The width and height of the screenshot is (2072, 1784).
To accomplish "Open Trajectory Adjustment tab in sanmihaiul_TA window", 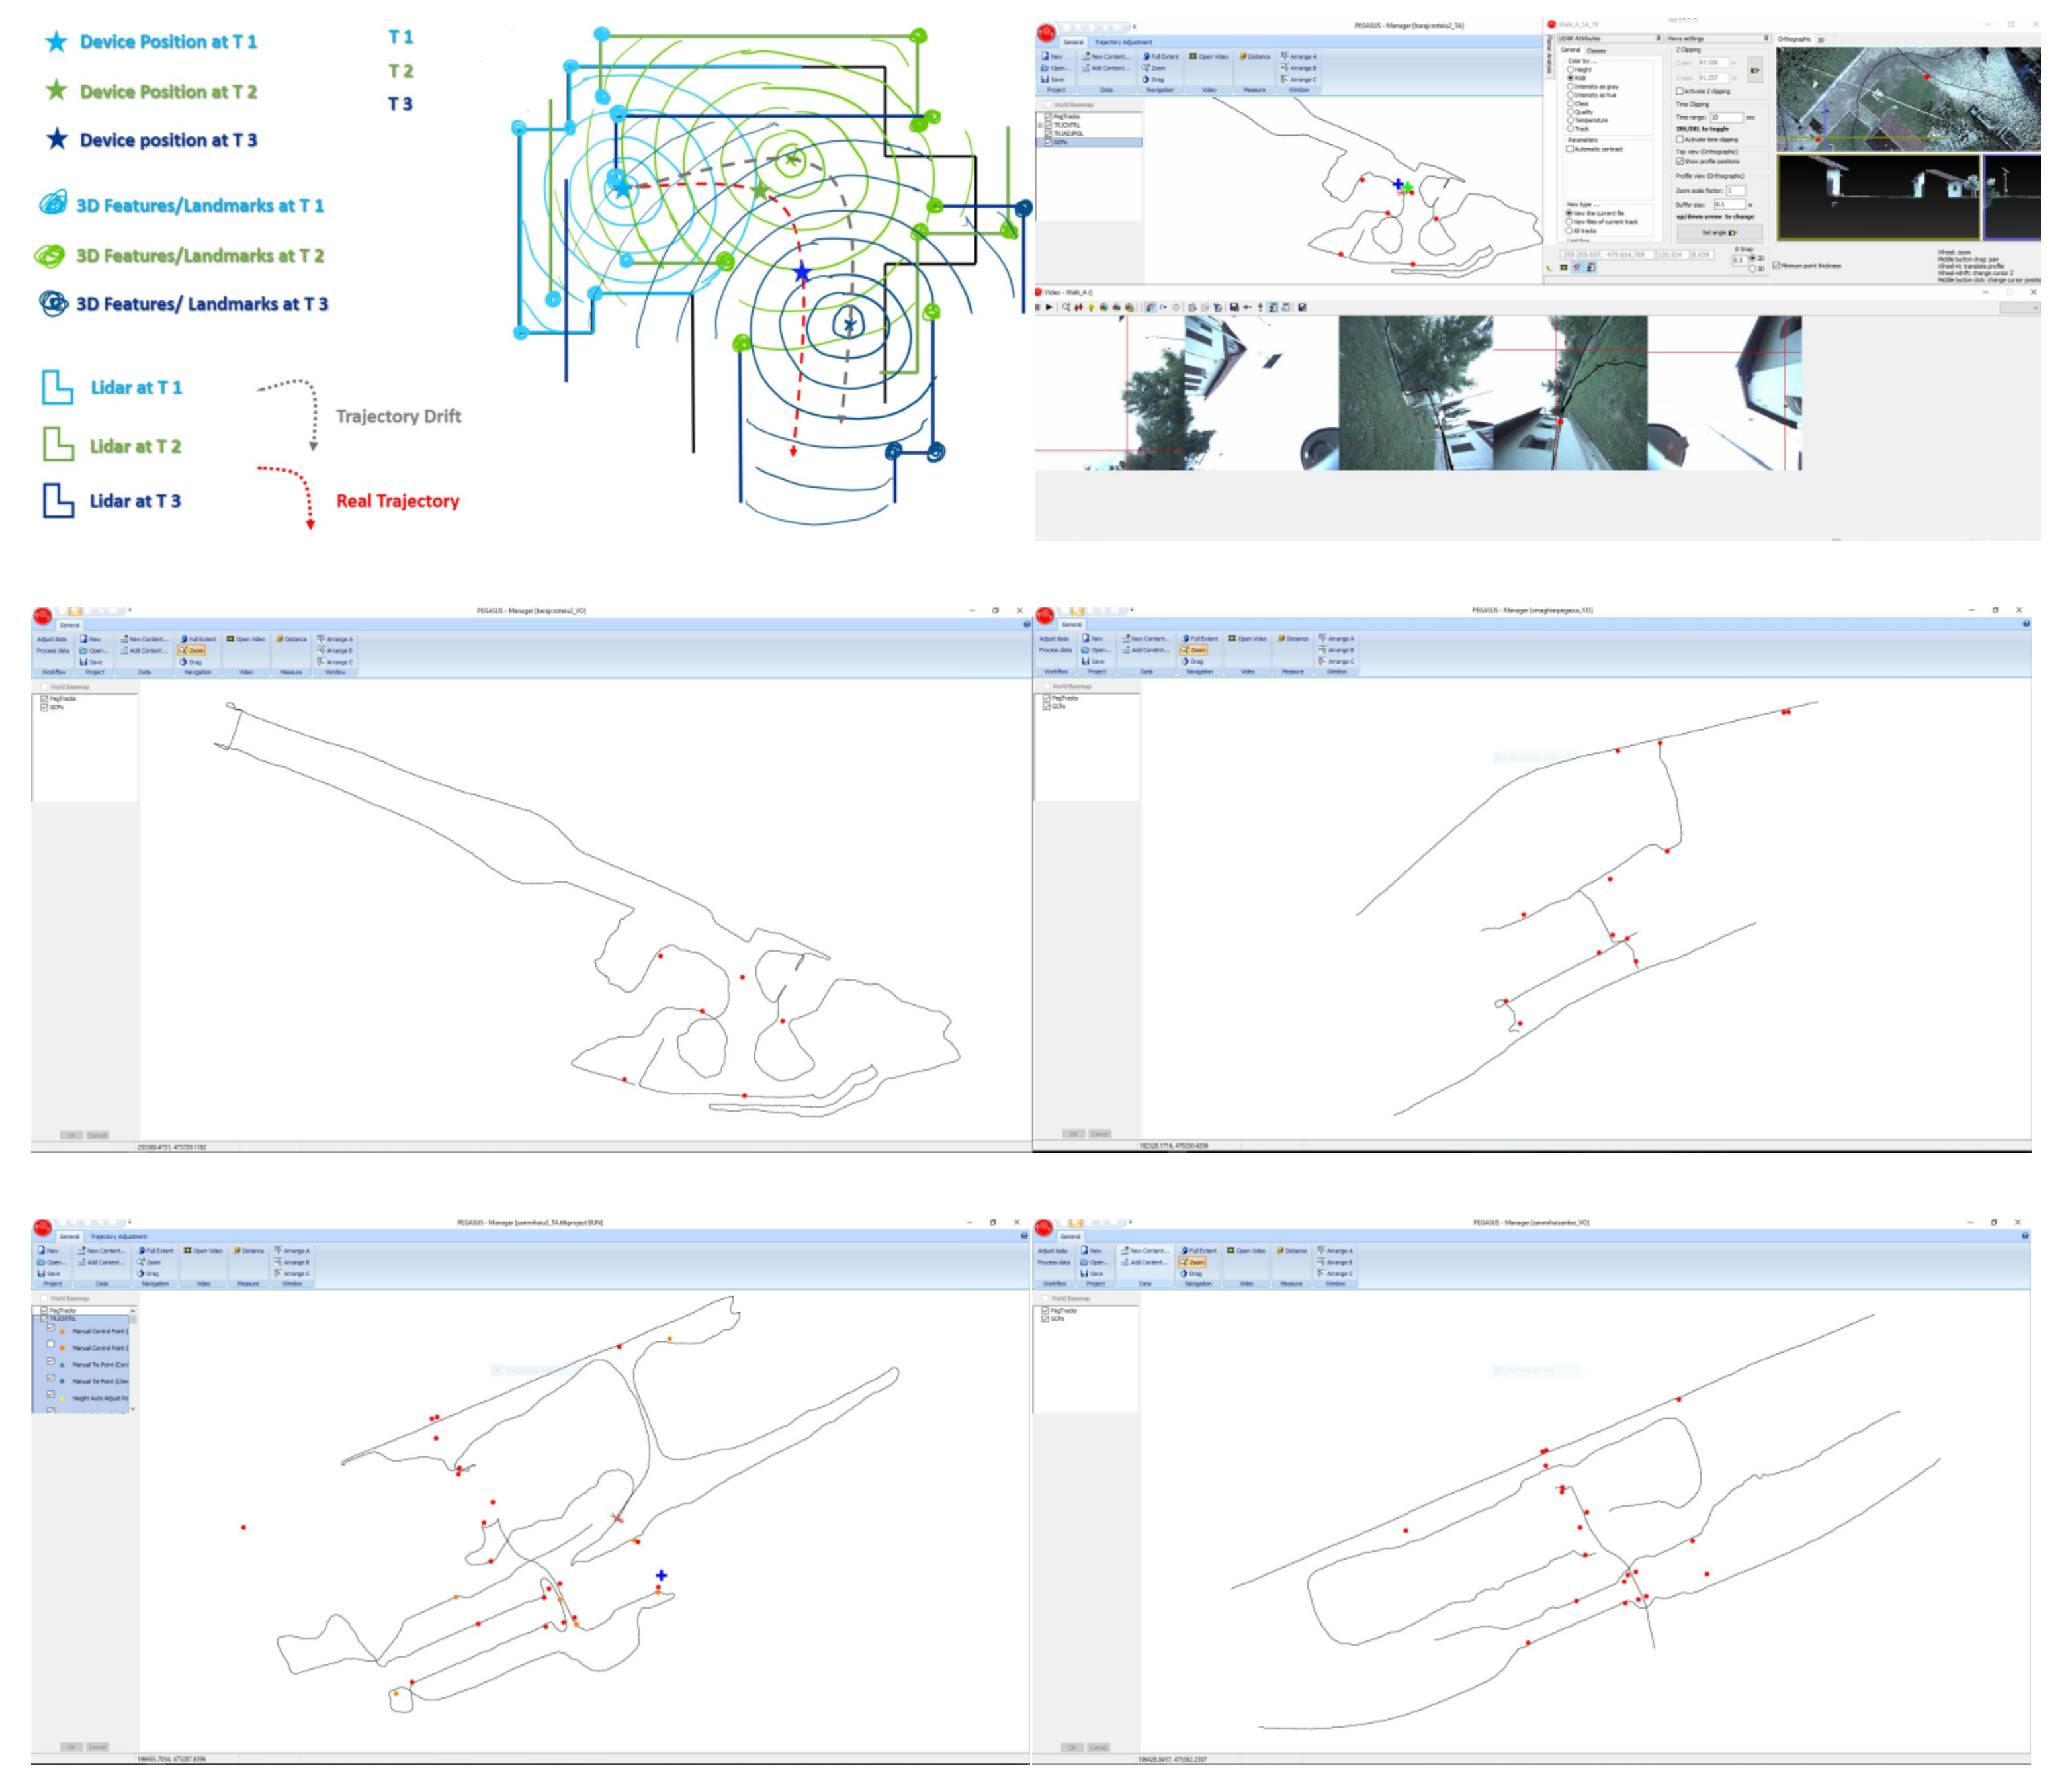I will click(x=118, y=1237).
